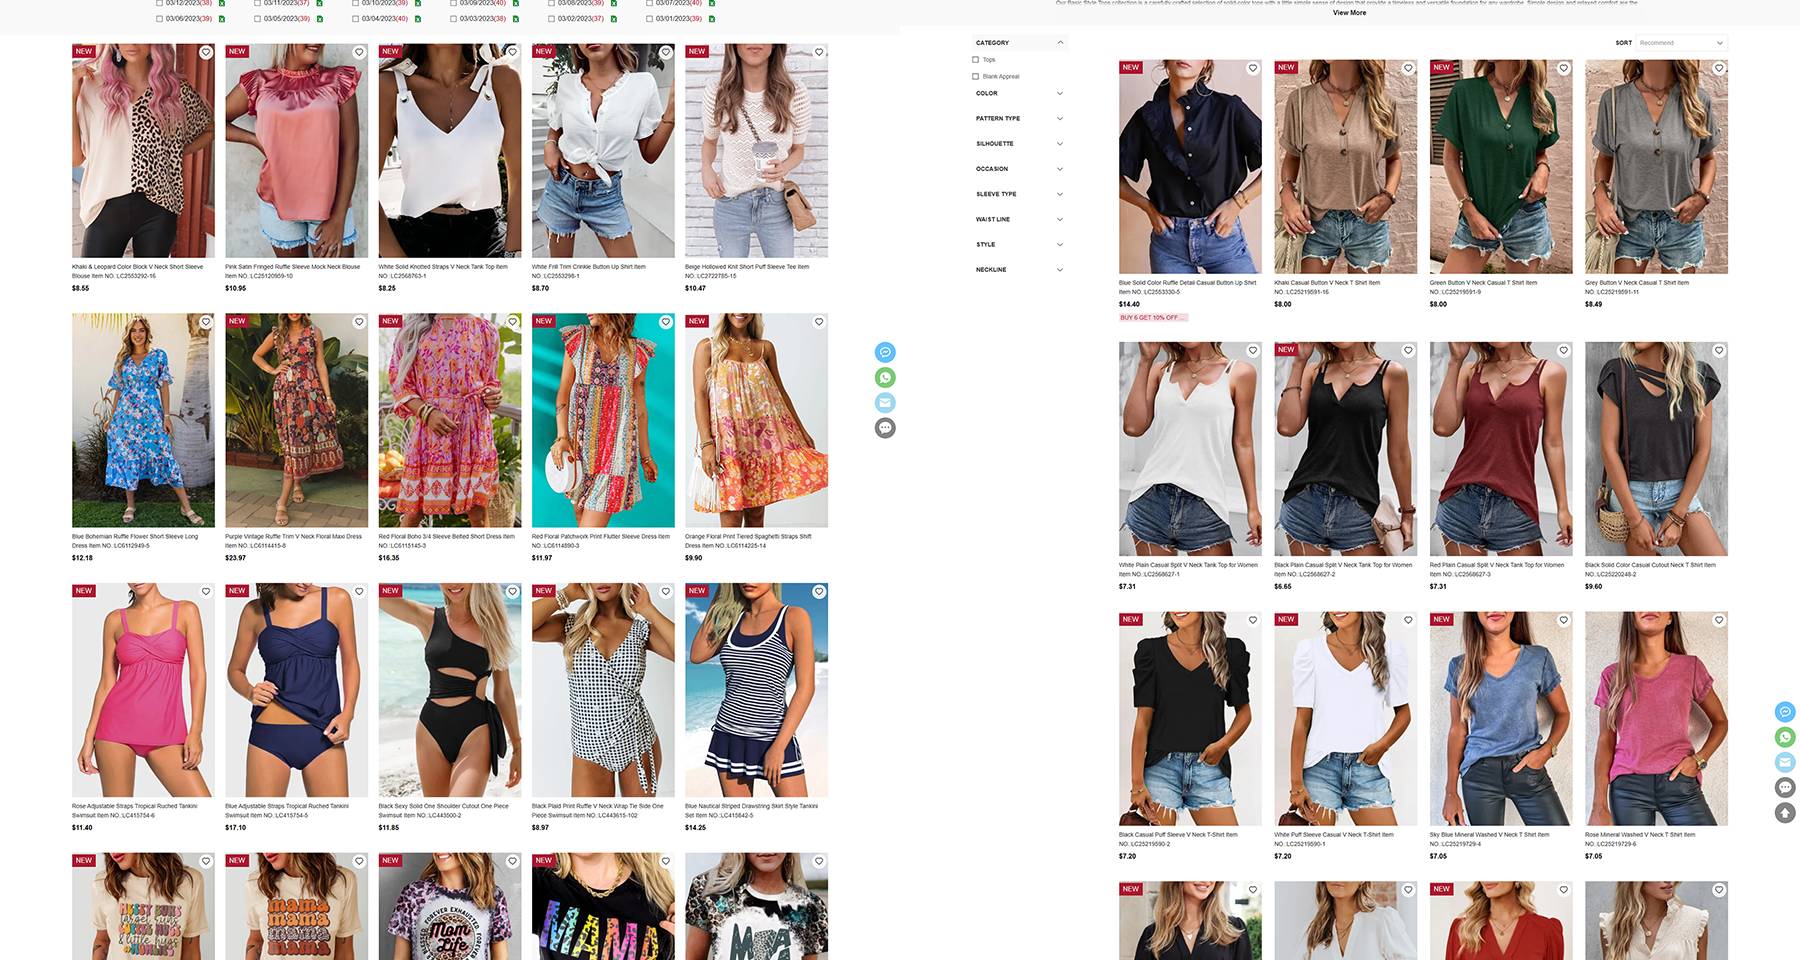Expand the Color filter
1800x960 pixels.
point(1060,93)
